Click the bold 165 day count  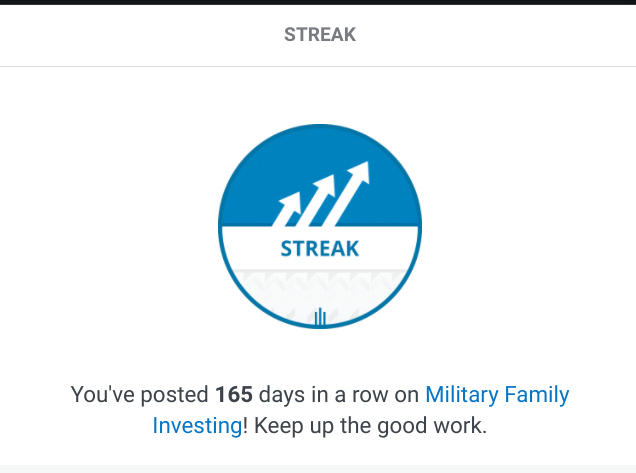(x=234, y=394)
